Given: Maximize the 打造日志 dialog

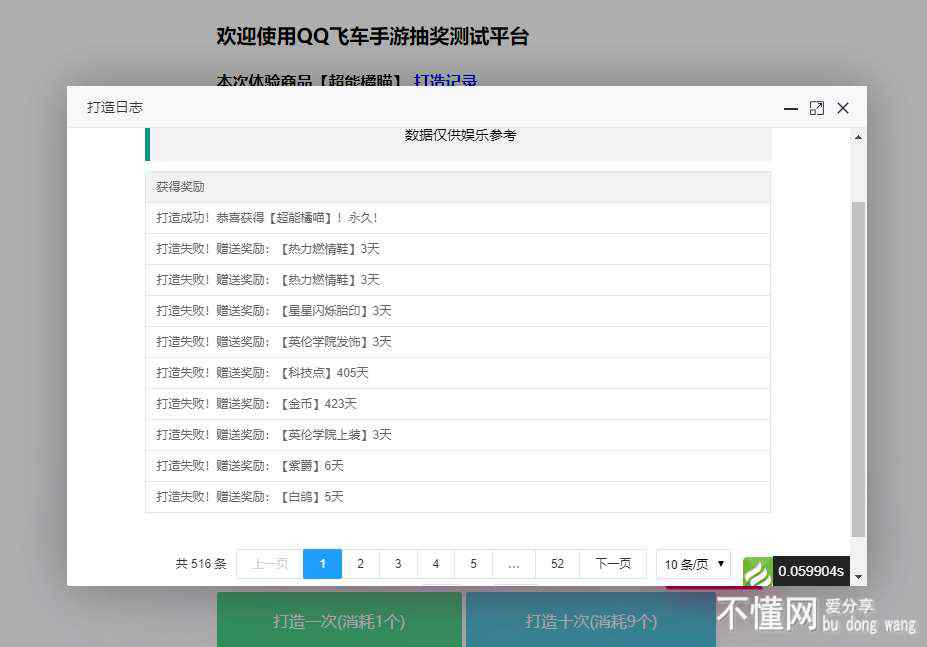Looking at the screenshot, I should click(816, 108).
